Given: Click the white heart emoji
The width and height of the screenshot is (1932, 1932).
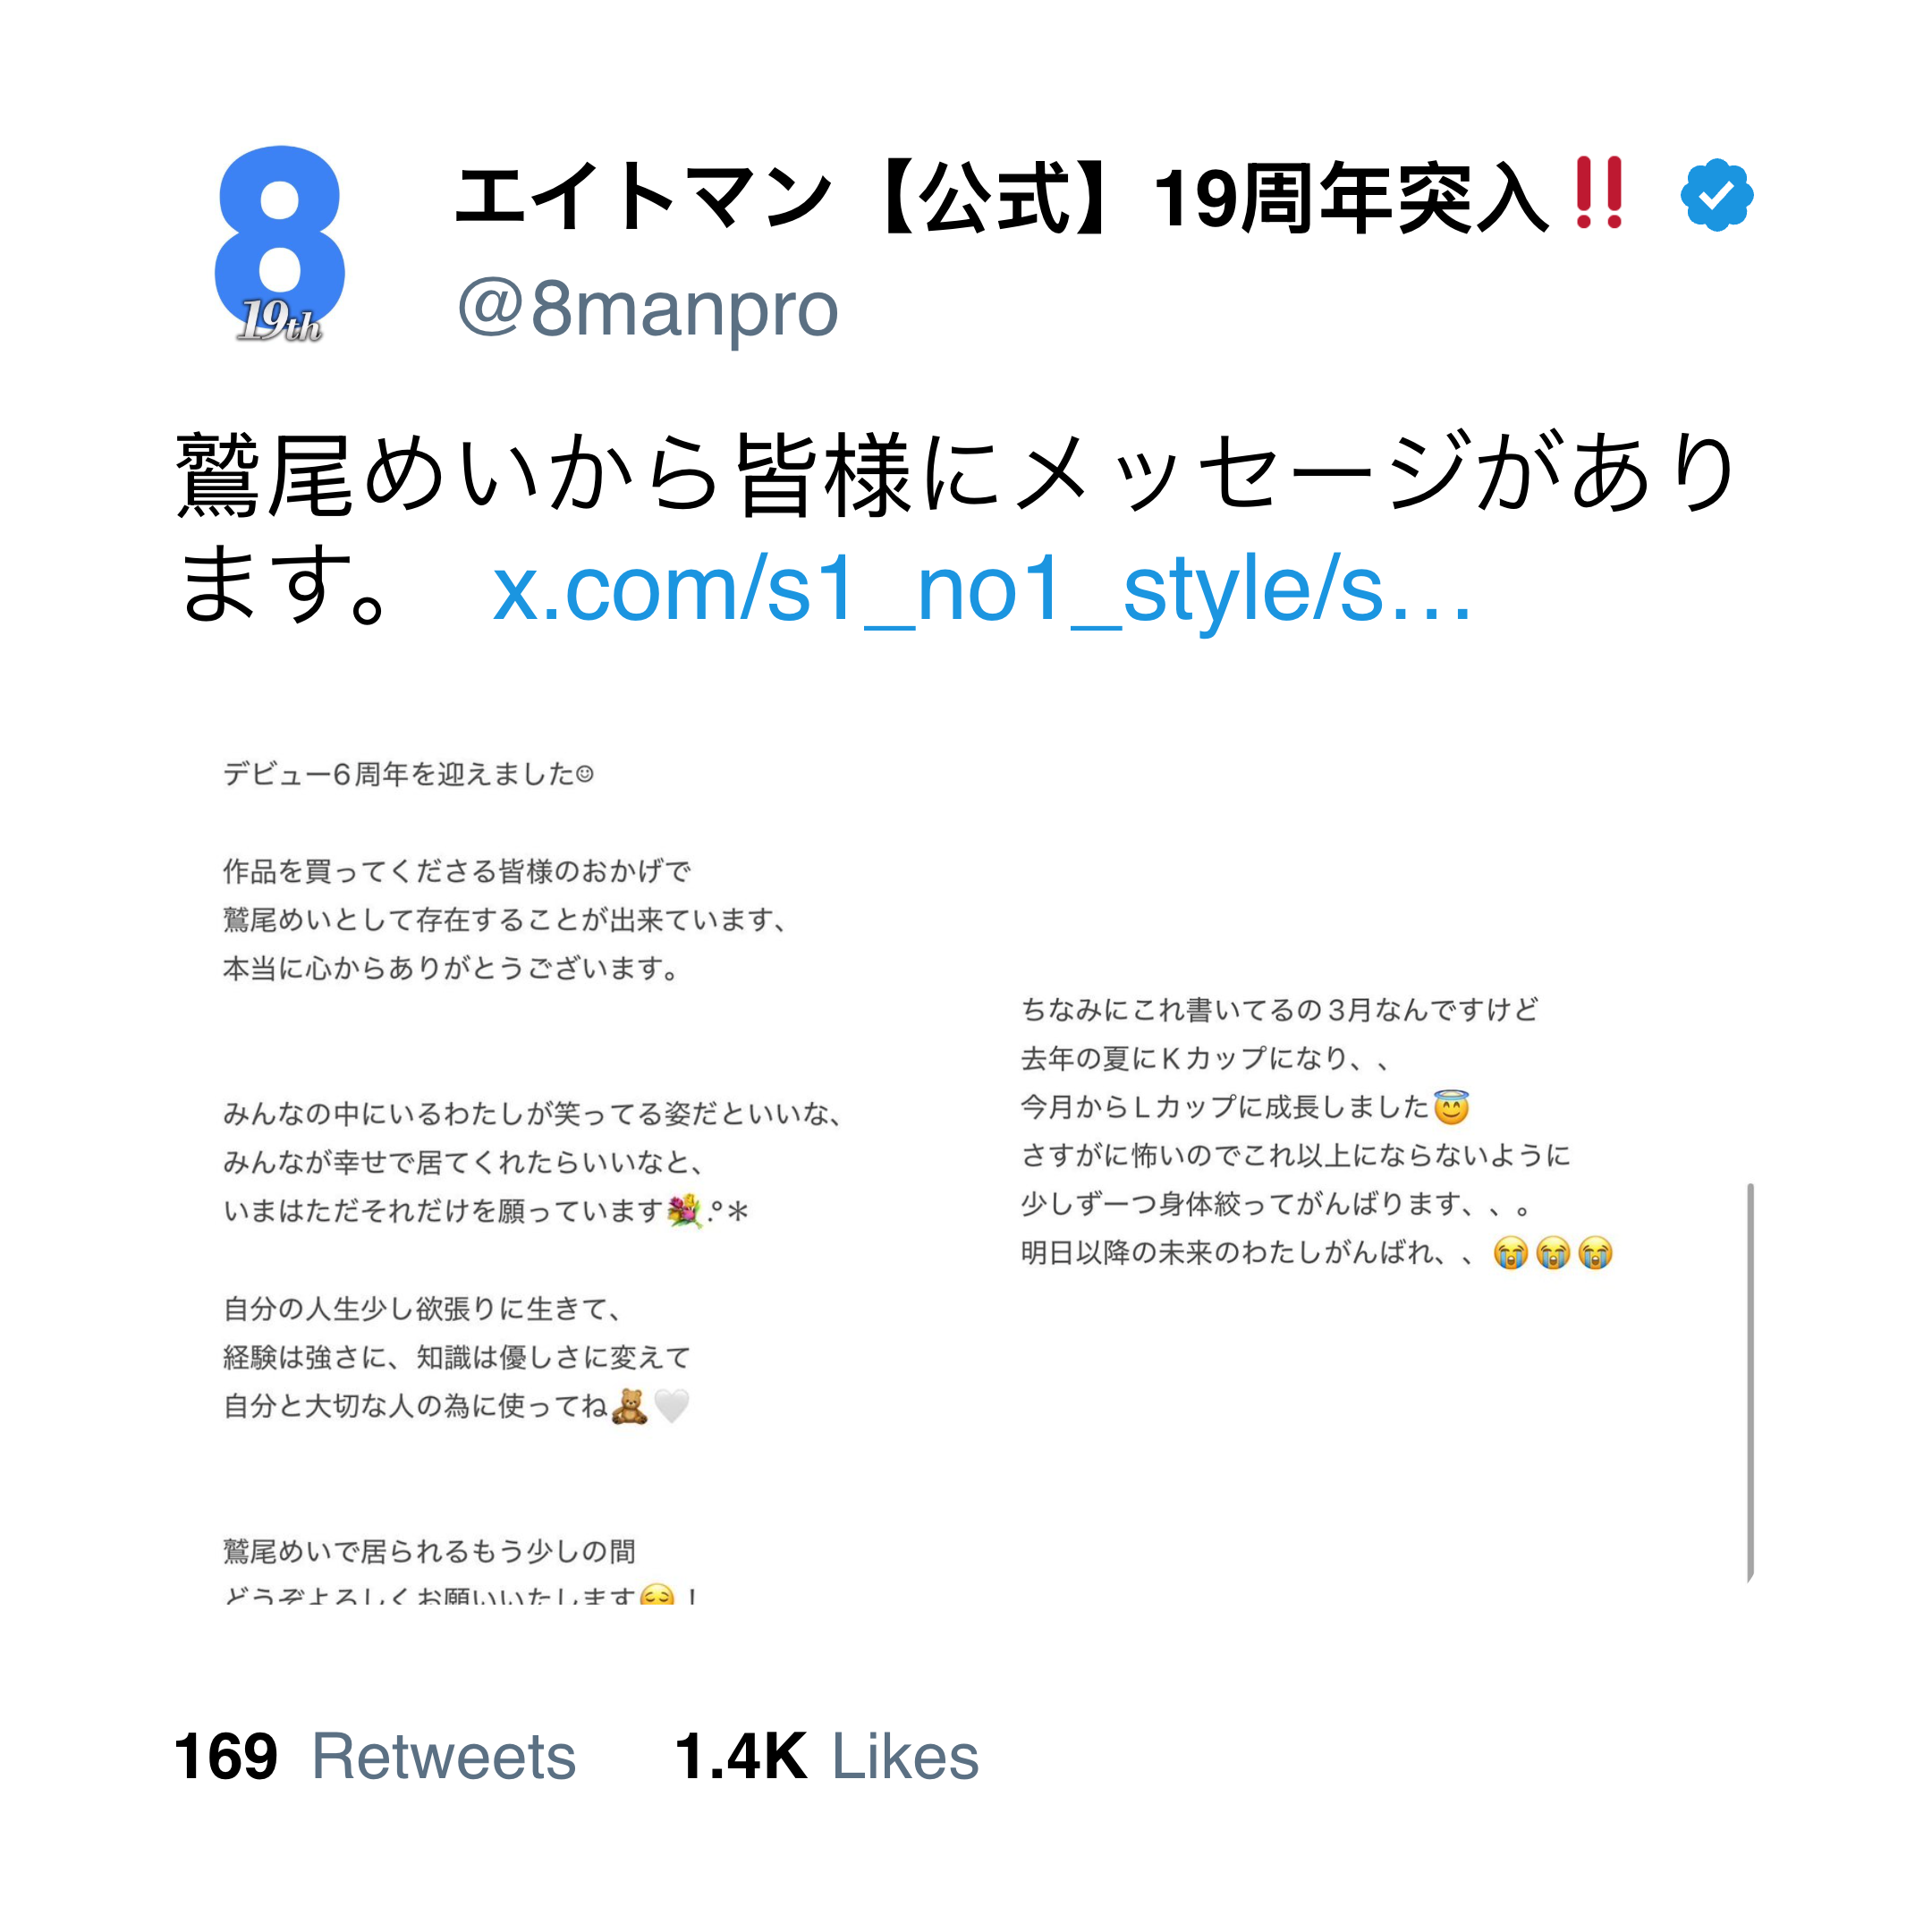Looking at the screenshot, I should (x=672, y=1406).
